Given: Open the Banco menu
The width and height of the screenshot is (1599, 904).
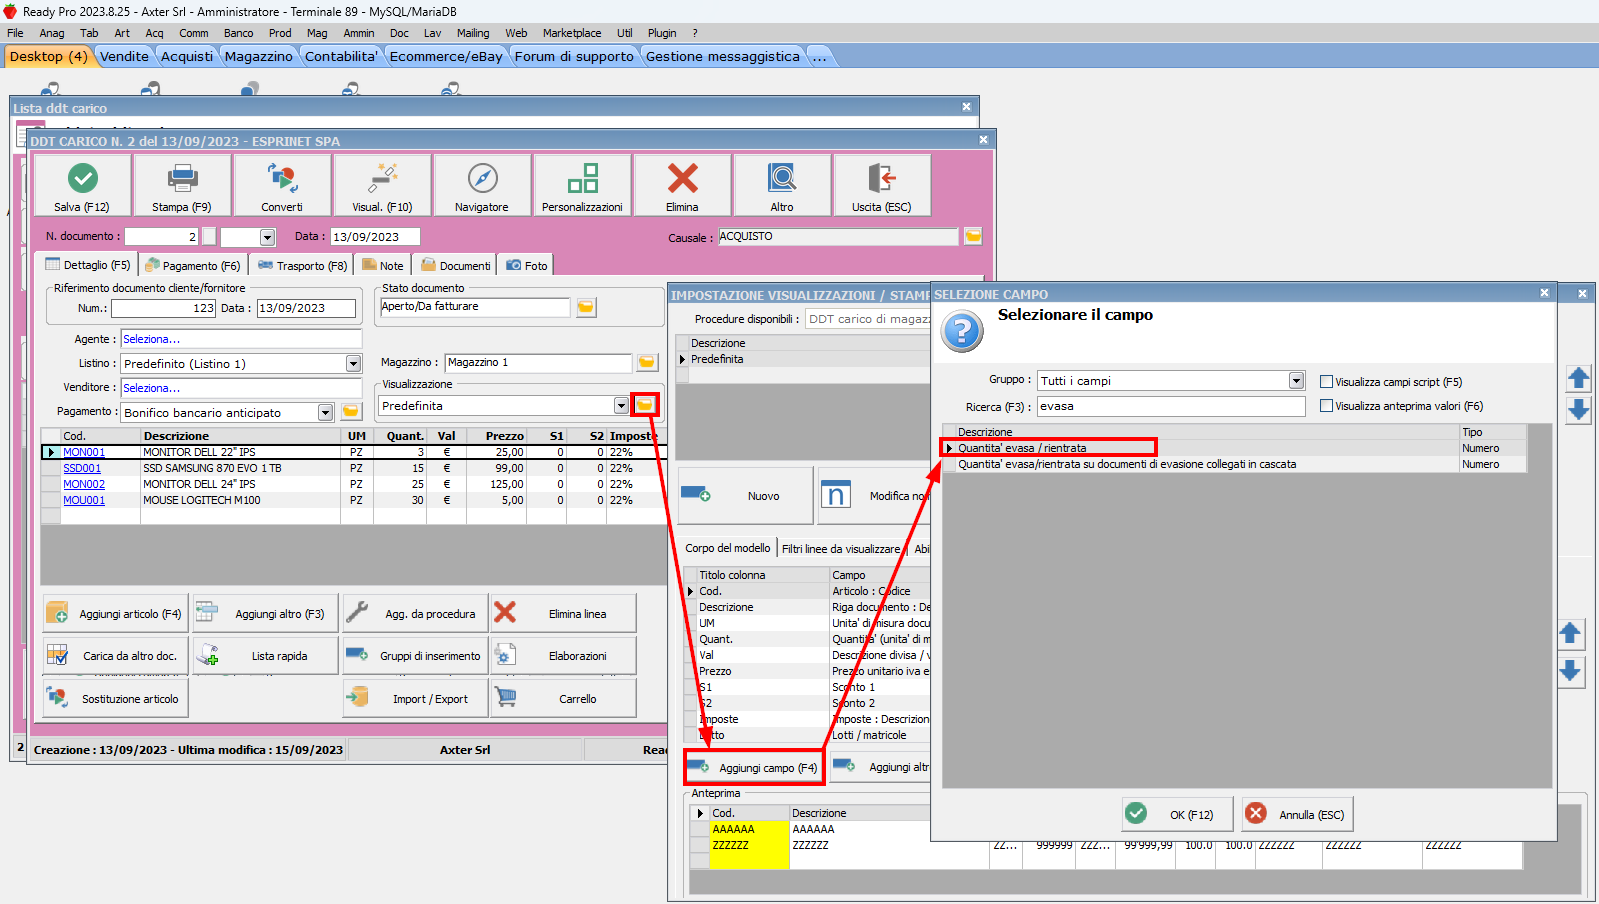Looking at the screenshot, I should pyautogui.click(x=238, y=33).
